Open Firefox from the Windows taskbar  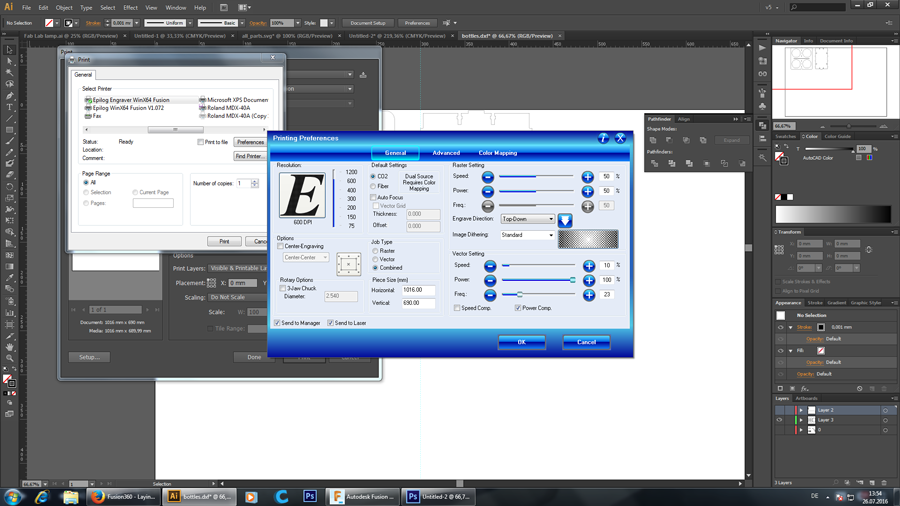pos(123,497)
